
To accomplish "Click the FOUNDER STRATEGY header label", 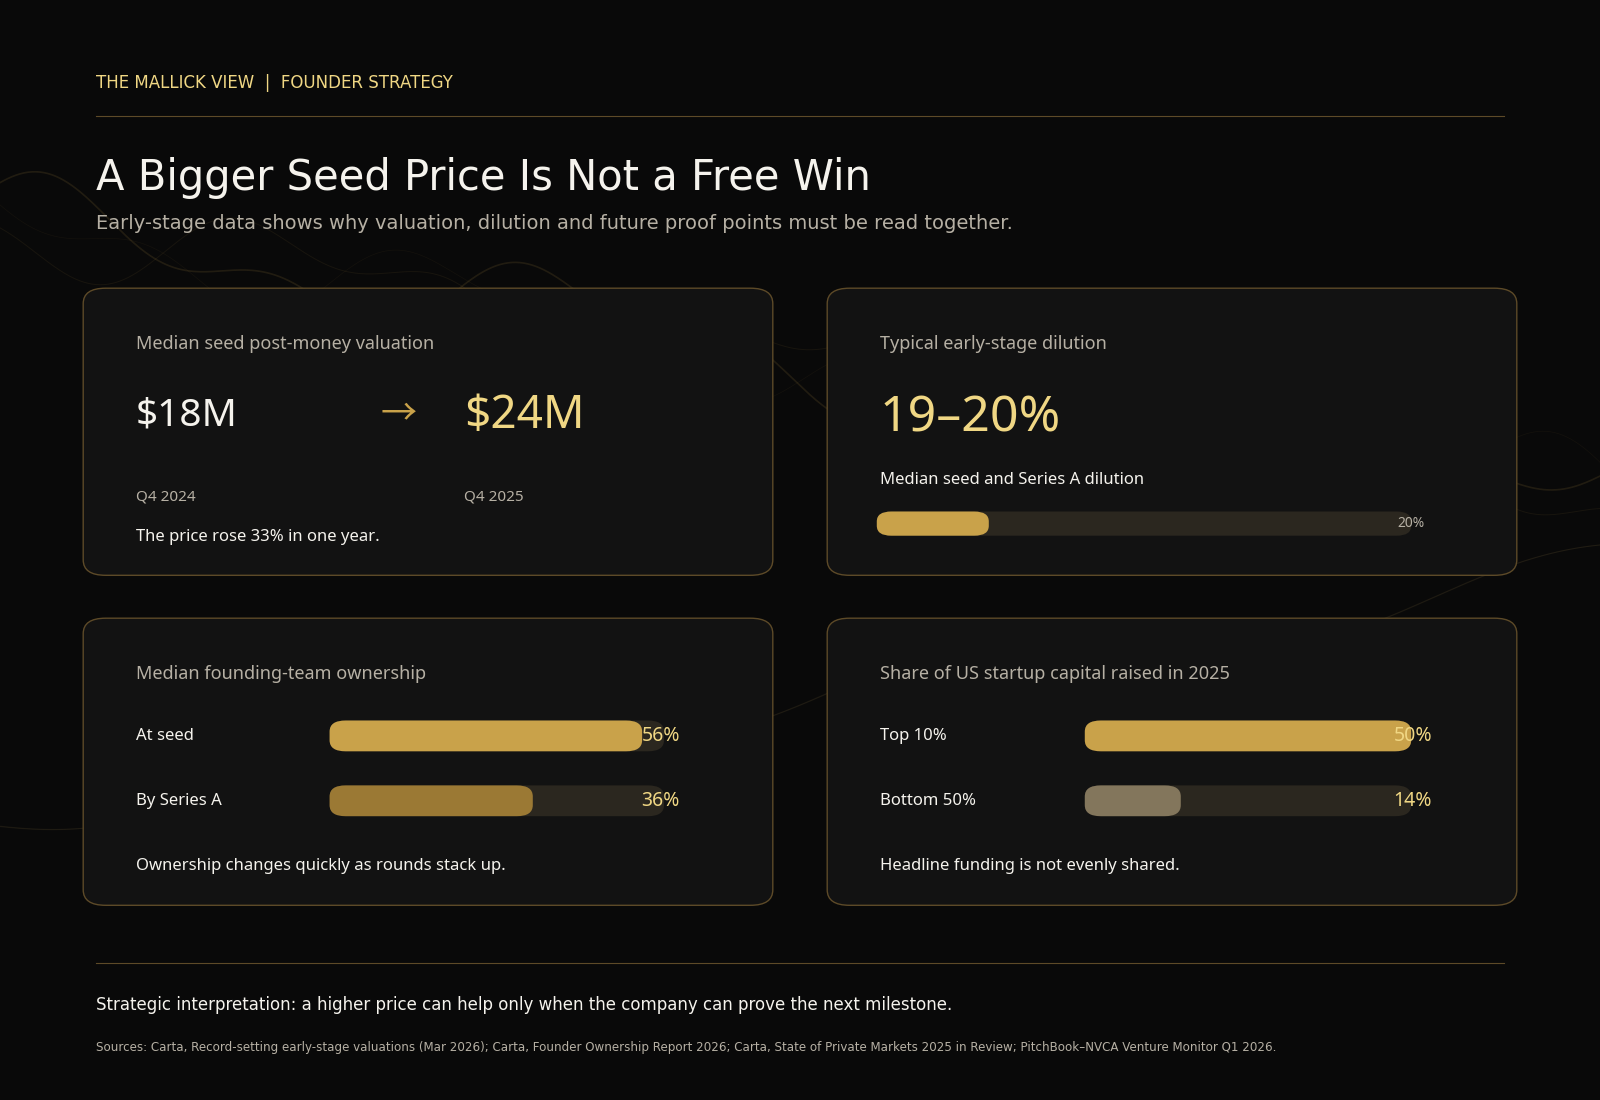I will click(366, 82).
